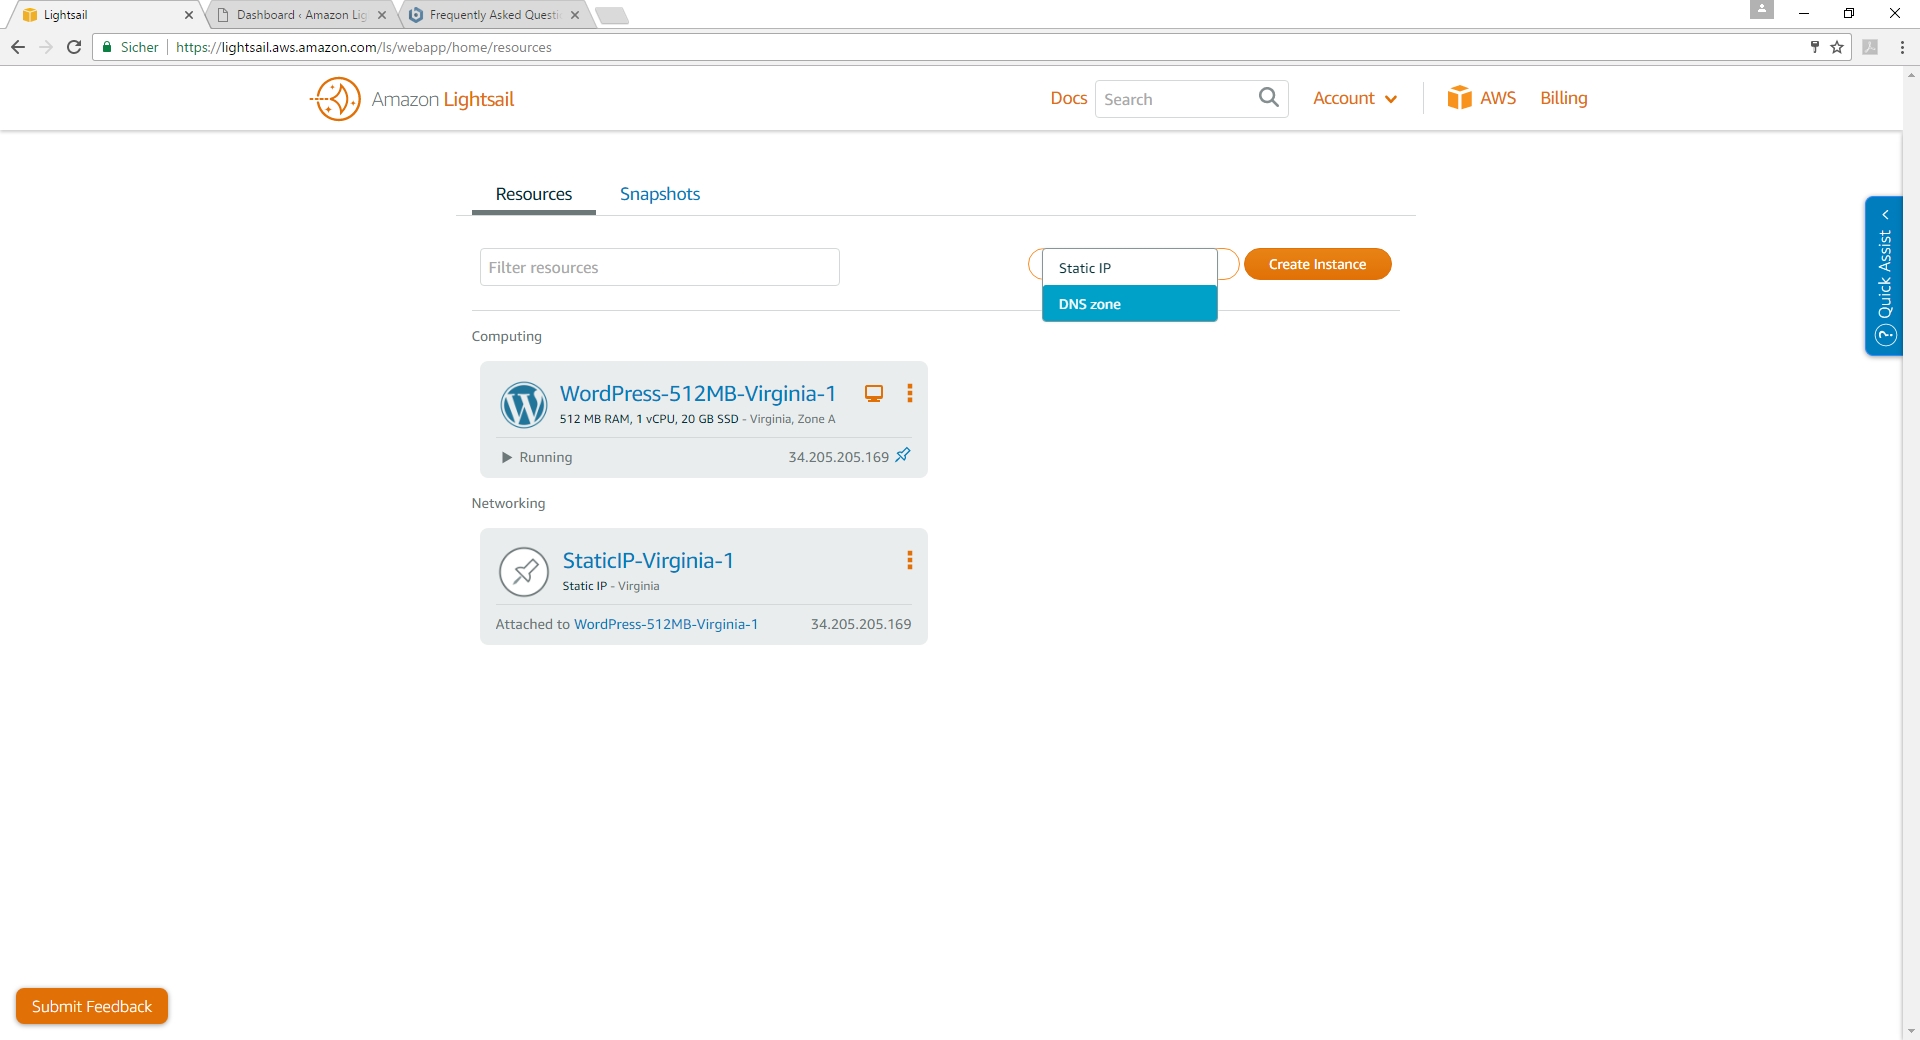Screen dimensions: 1920x1040
Task: Expand the Account dropdown
Action: [1355, 98]
